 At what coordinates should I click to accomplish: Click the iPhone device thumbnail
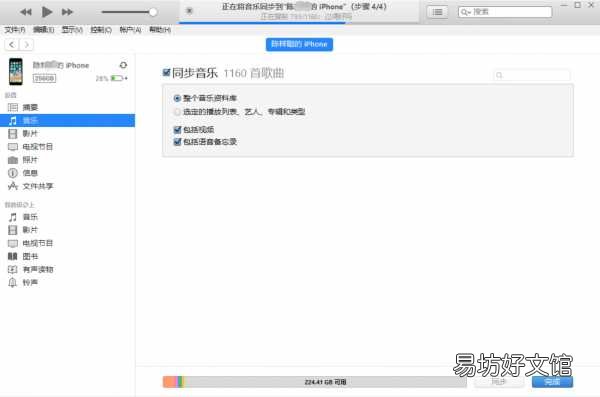tap(16, 72)
